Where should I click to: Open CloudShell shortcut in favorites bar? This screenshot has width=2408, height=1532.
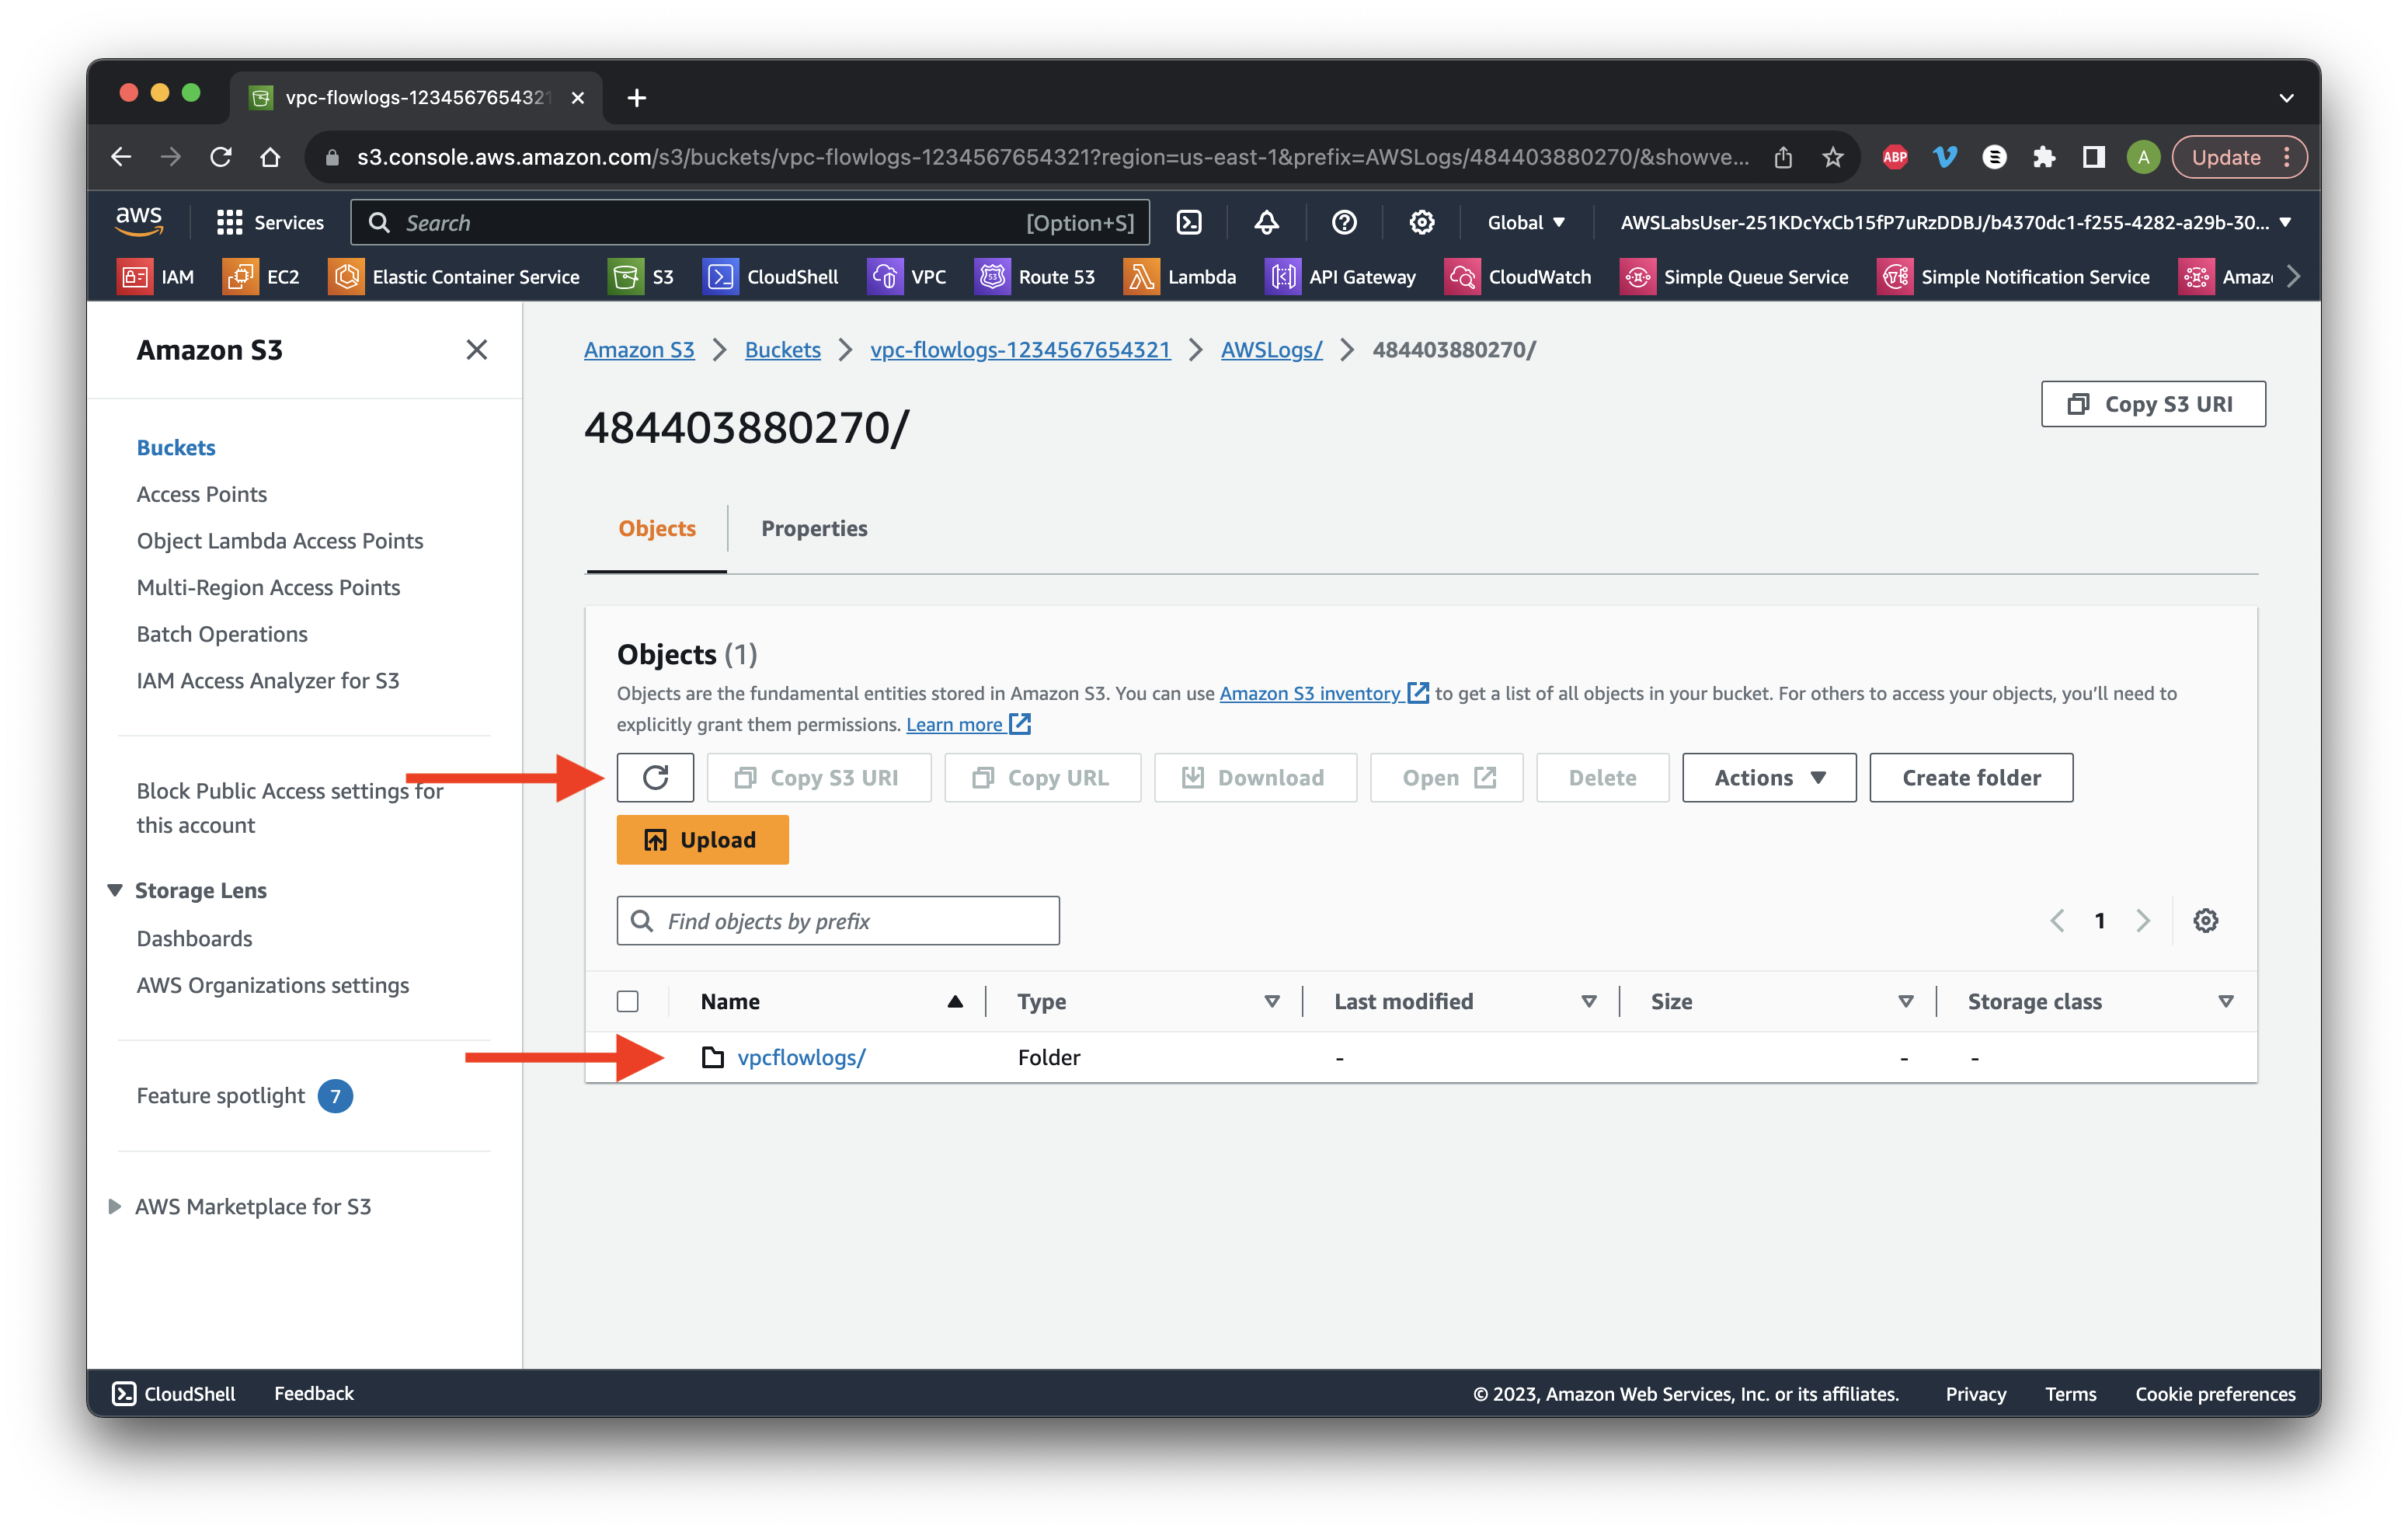(771, 277)
